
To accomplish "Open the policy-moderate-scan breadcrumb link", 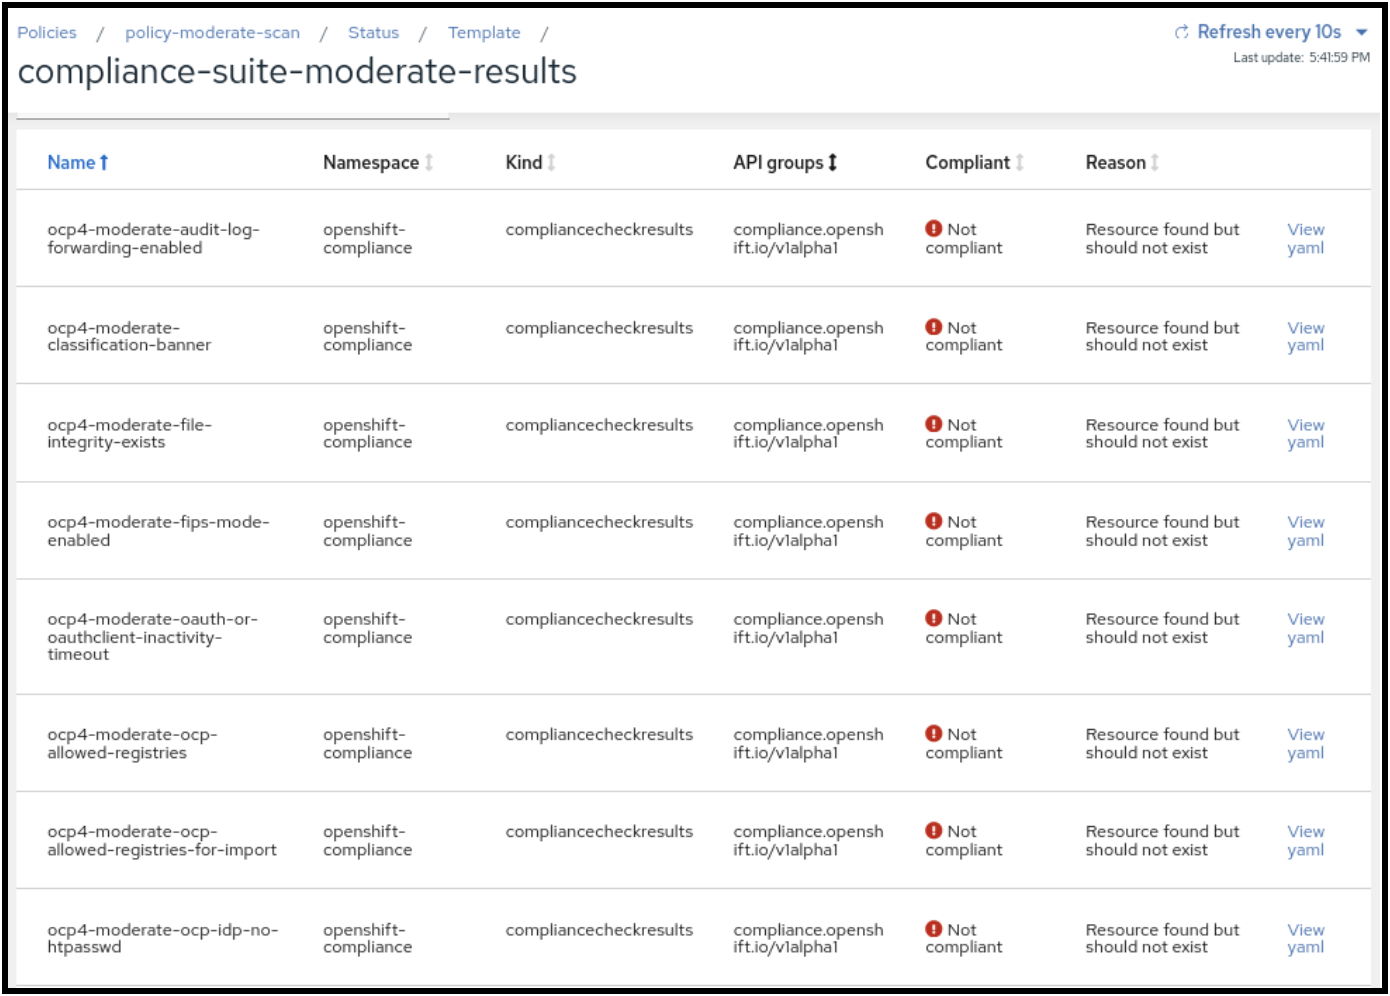I will coord(212,32).
